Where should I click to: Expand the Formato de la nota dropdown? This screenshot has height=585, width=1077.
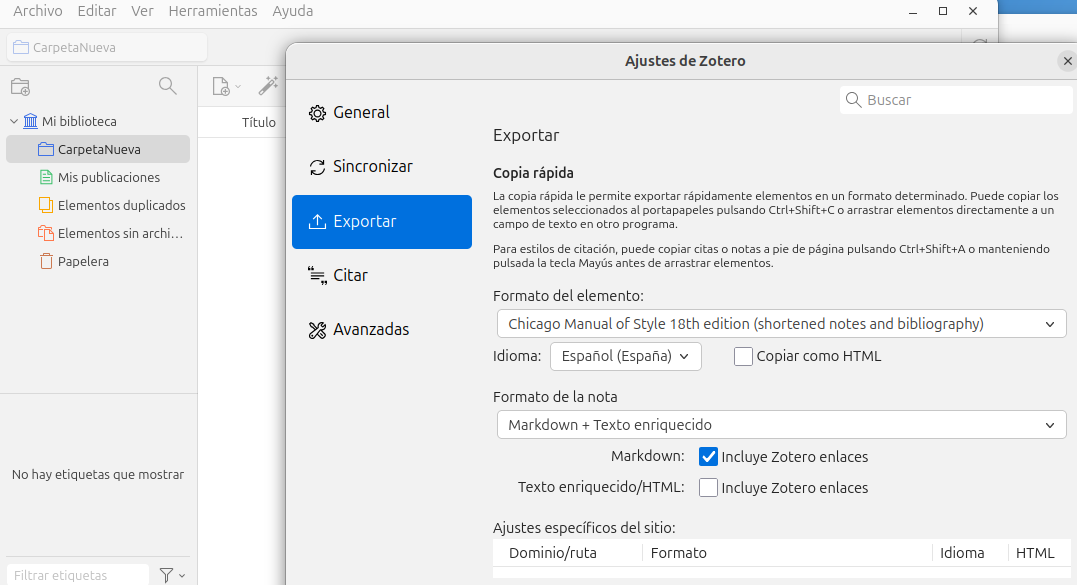pos(781,425)
